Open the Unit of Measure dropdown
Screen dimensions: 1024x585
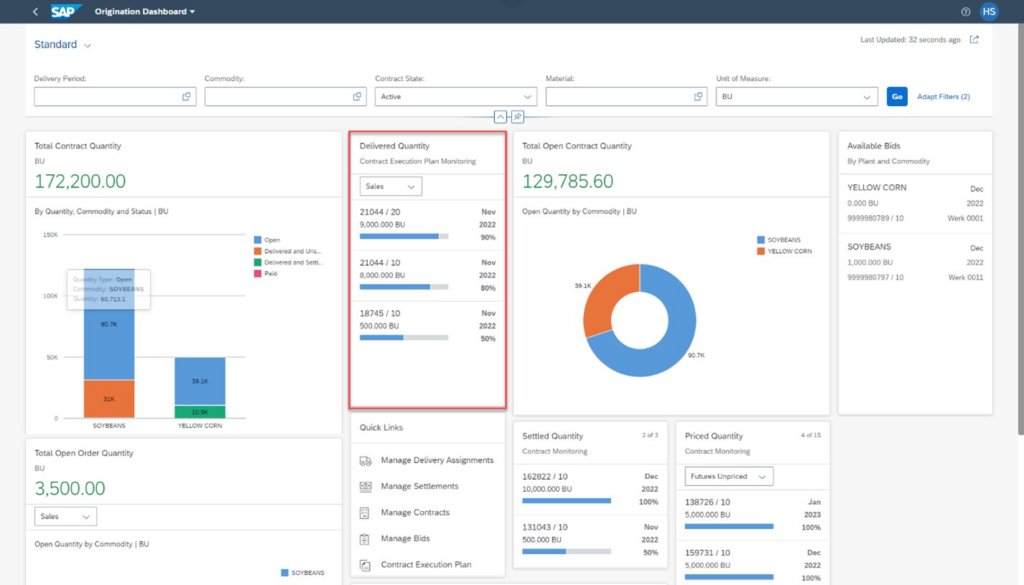(x=867, y=96)
